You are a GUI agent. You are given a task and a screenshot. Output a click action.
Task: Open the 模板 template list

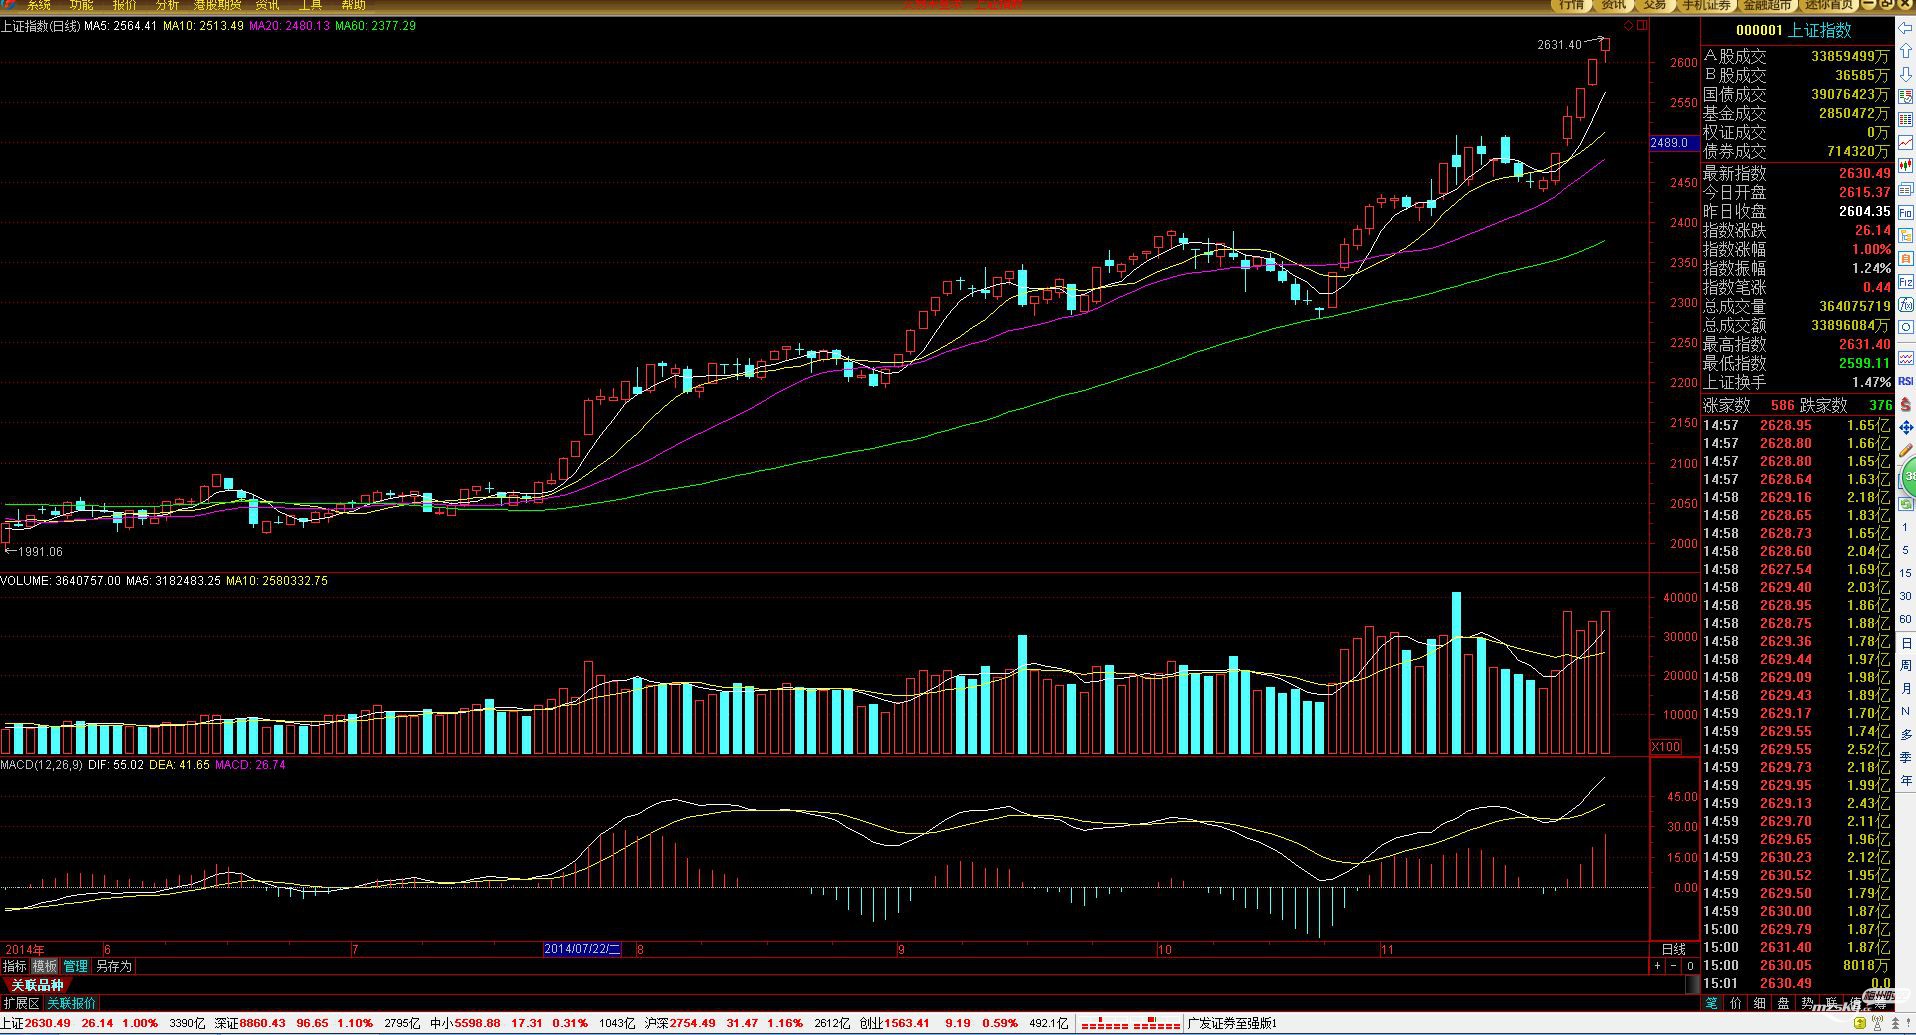click(x=45, y=966)
